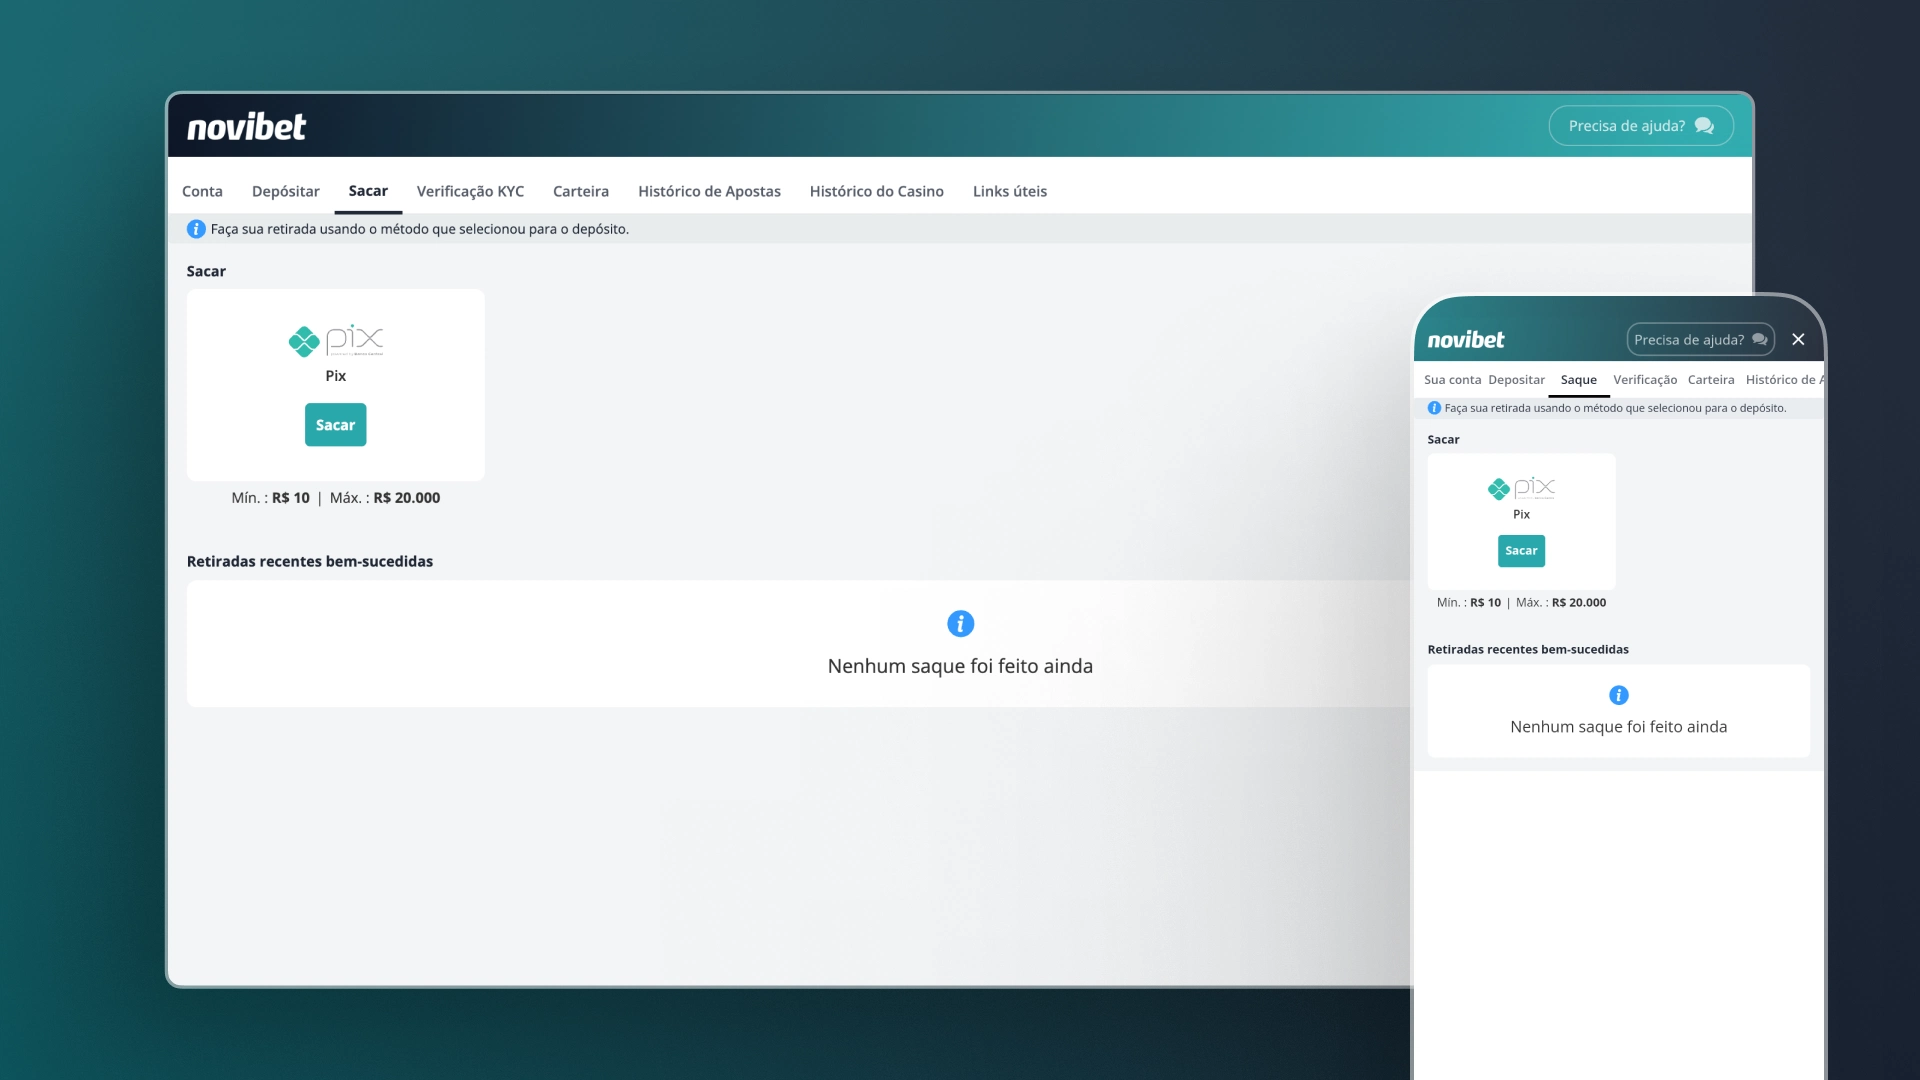Click 'Mín. : R$ 10' text on desktop
This screenshot has width=1920, height=1080.
tap(271, 498)
